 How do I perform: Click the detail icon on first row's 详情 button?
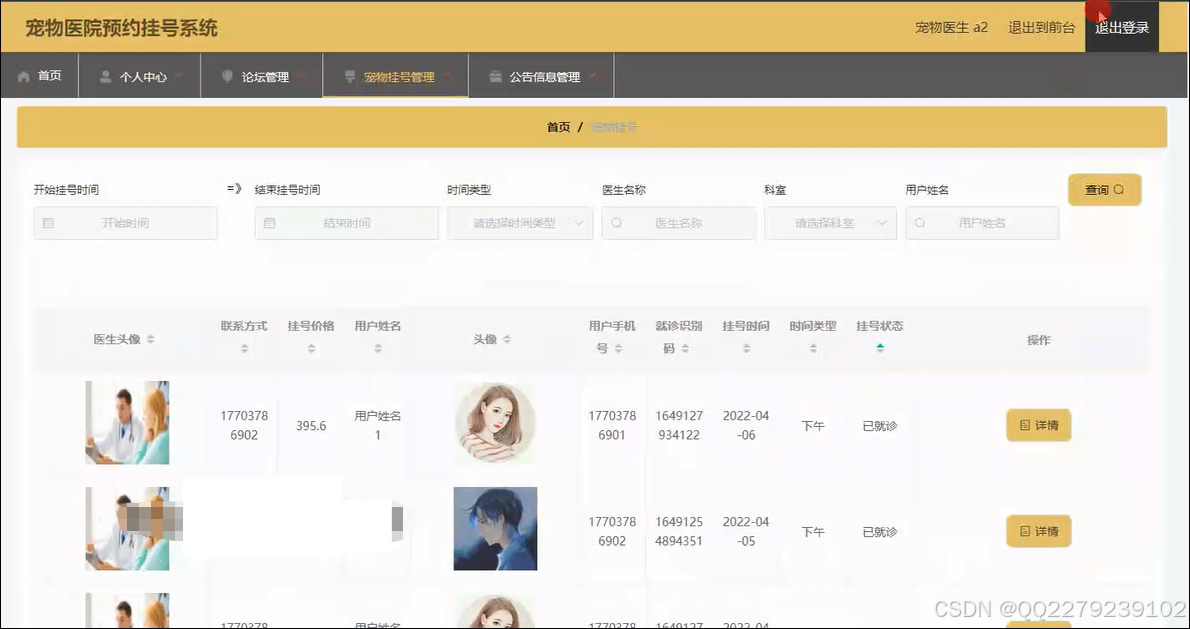(1026, 425)
